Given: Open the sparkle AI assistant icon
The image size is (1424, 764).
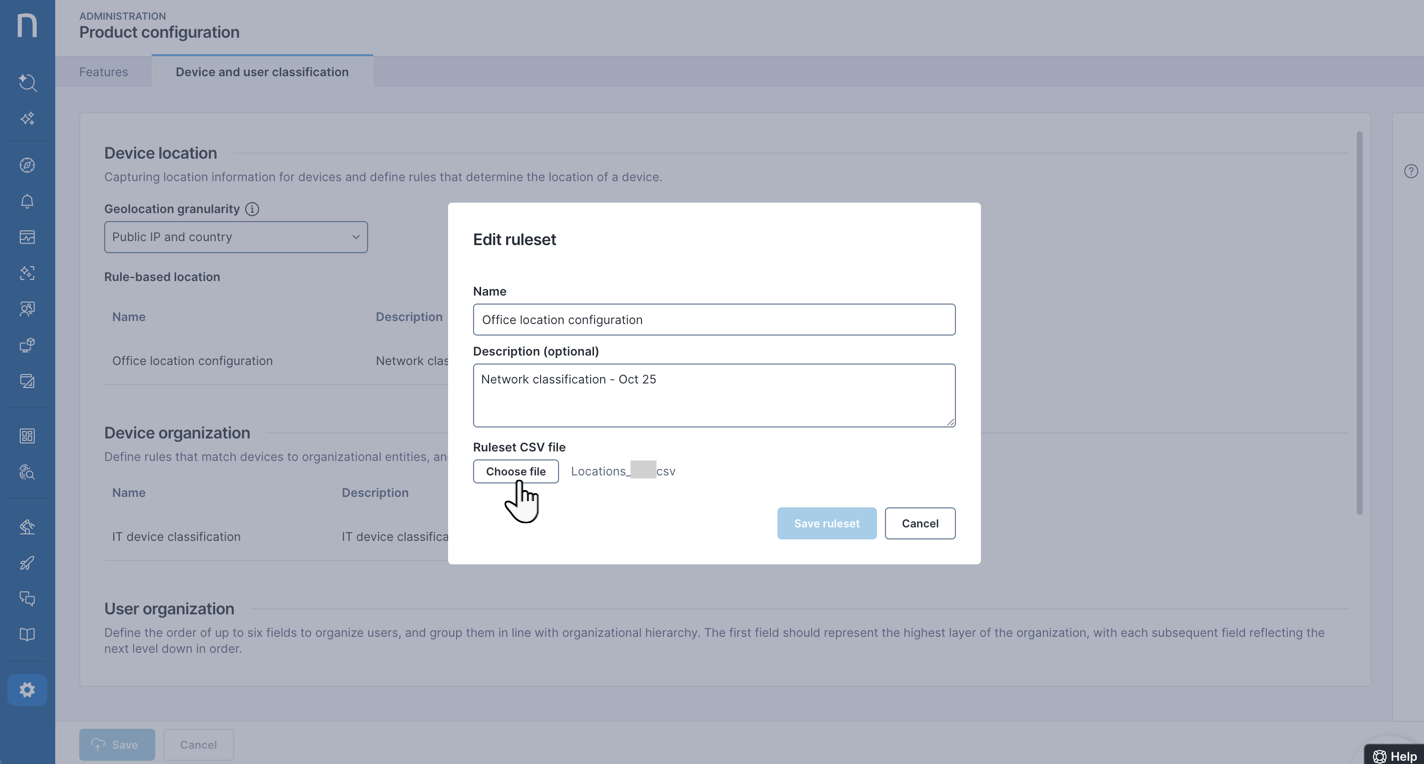Looking at the screenshot, I should point(27,119).
